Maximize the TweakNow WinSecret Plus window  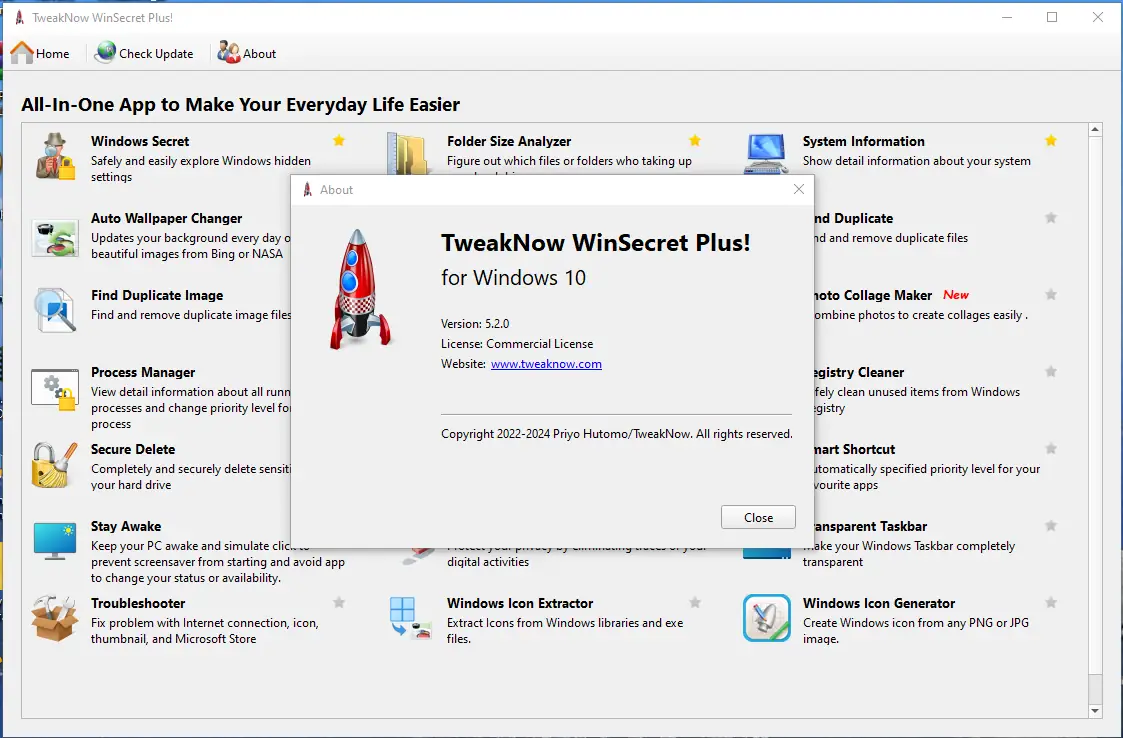1052,17
